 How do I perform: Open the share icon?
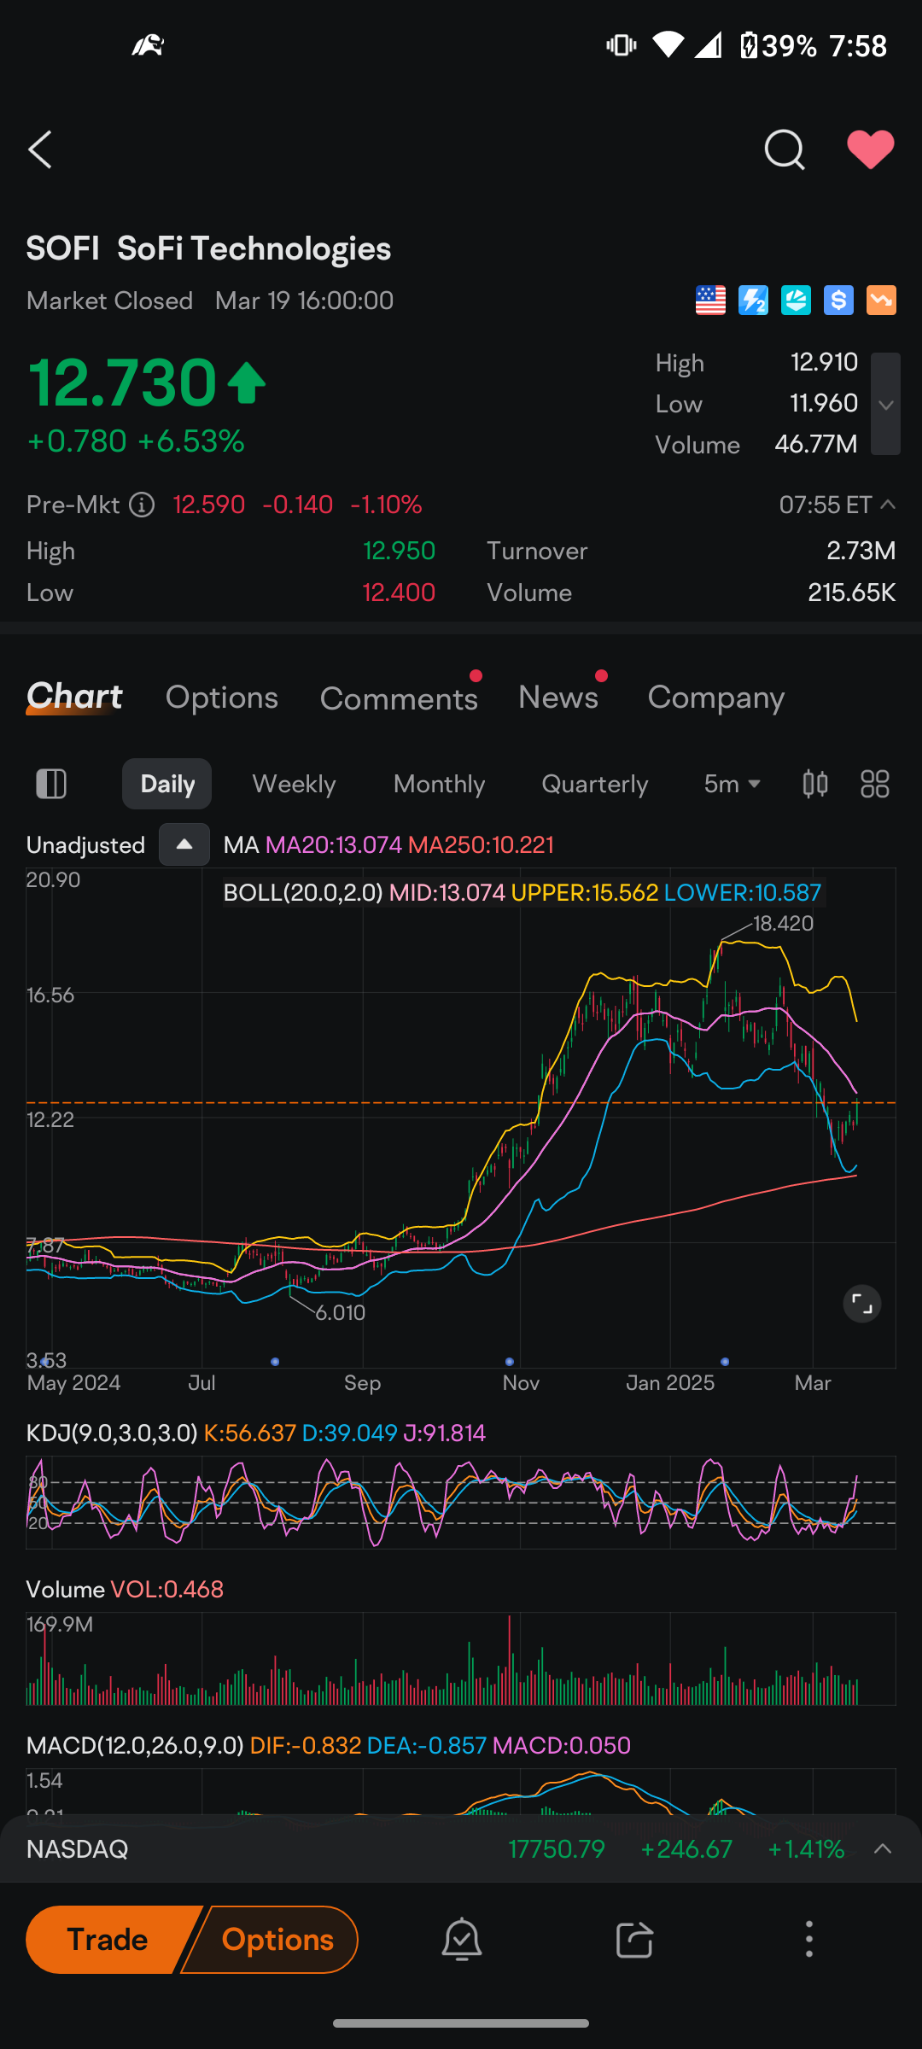(x=634, y=1939)
